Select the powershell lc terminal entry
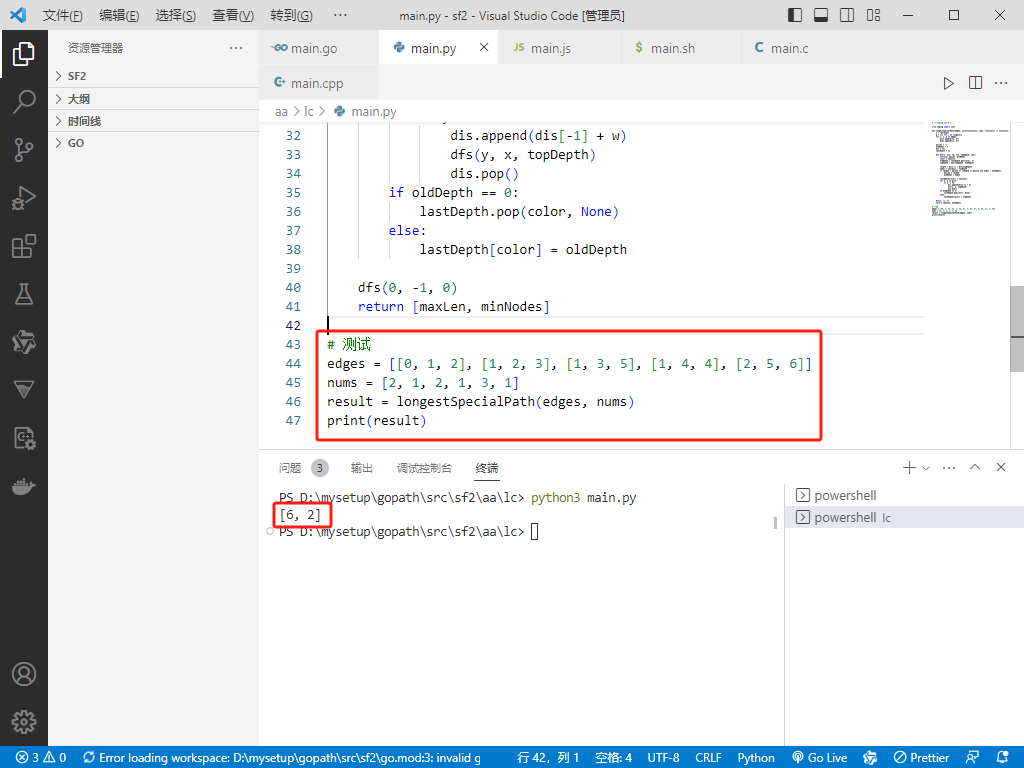 coord(904,518)
